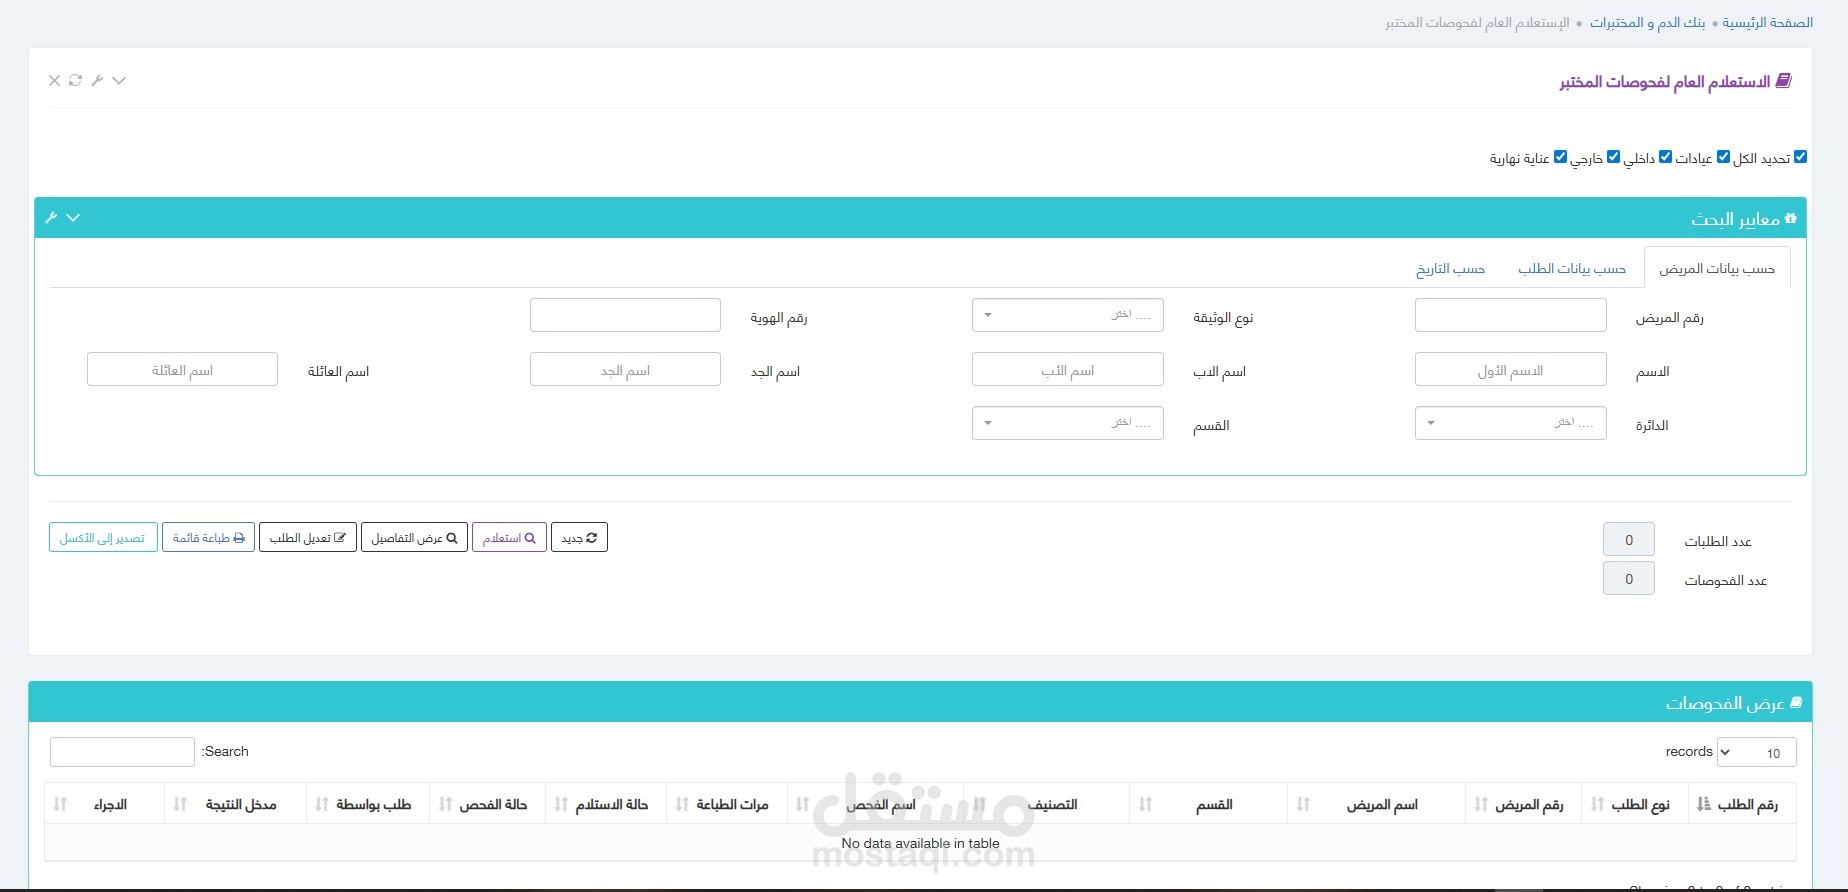The width and height of the screenshot is (1848, 892).
Task: Sort table by مرات الطباعة column
Action: coord(727,804)
